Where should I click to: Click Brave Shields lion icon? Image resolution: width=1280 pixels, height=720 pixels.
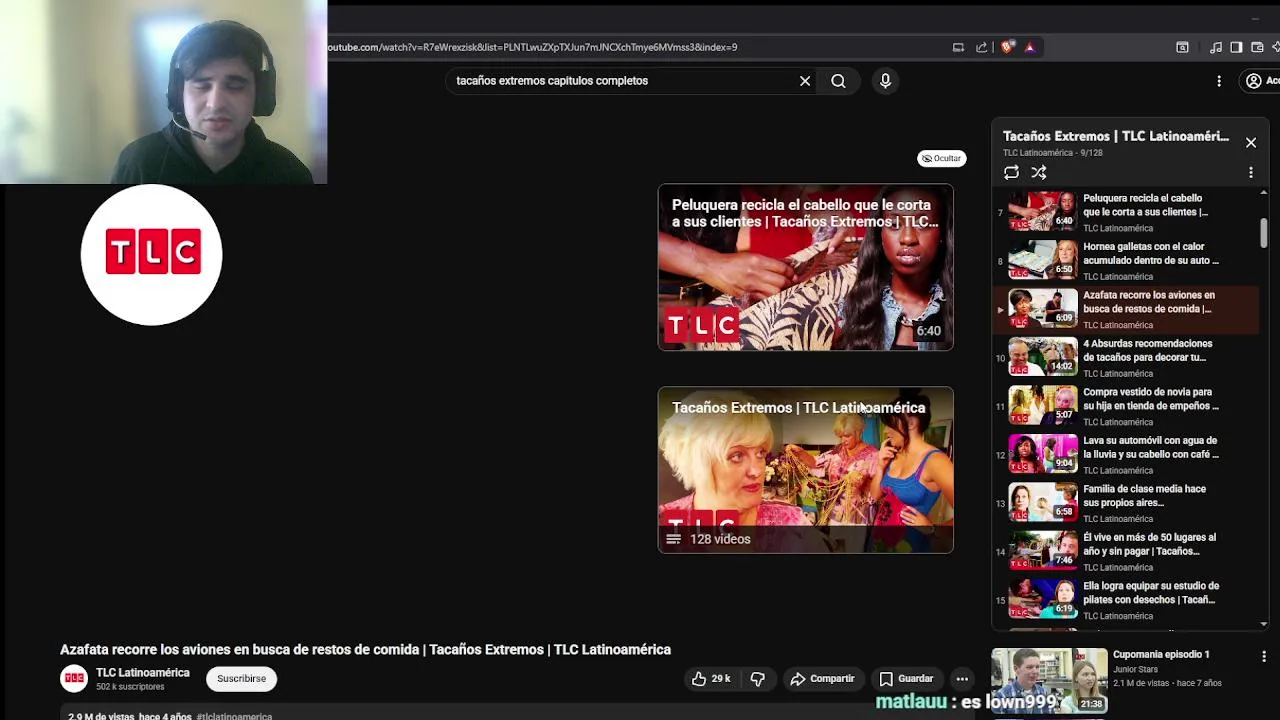pyautogui.click(x=1008, y=47)
